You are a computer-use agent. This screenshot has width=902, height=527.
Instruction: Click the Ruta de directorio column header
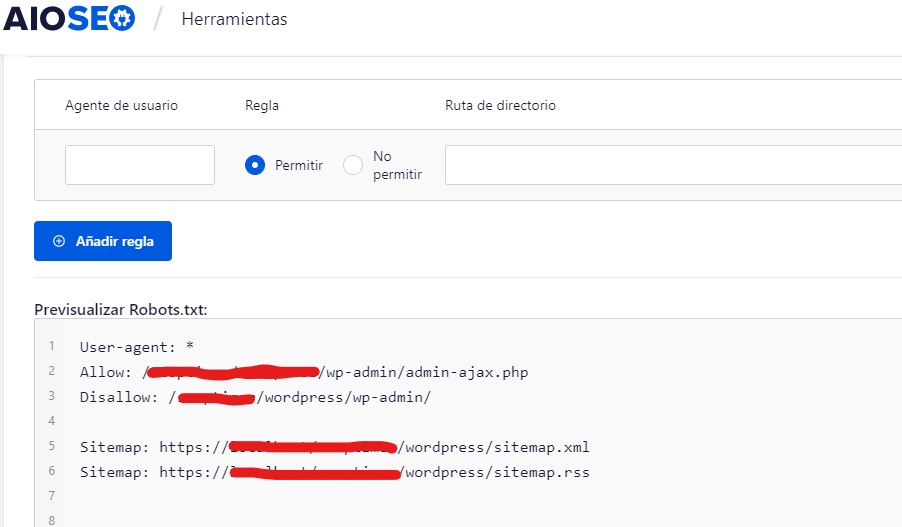pyautogui.click(x=500, y=105)
